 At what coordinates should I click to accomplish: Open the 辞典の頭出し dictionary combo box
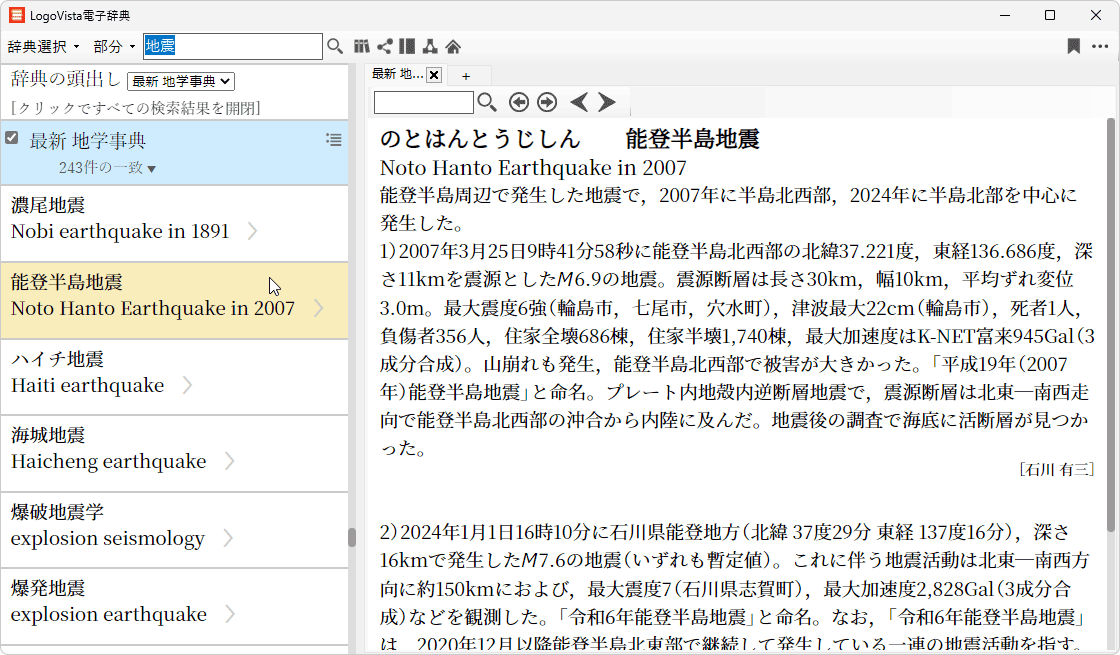pos(181,81)
